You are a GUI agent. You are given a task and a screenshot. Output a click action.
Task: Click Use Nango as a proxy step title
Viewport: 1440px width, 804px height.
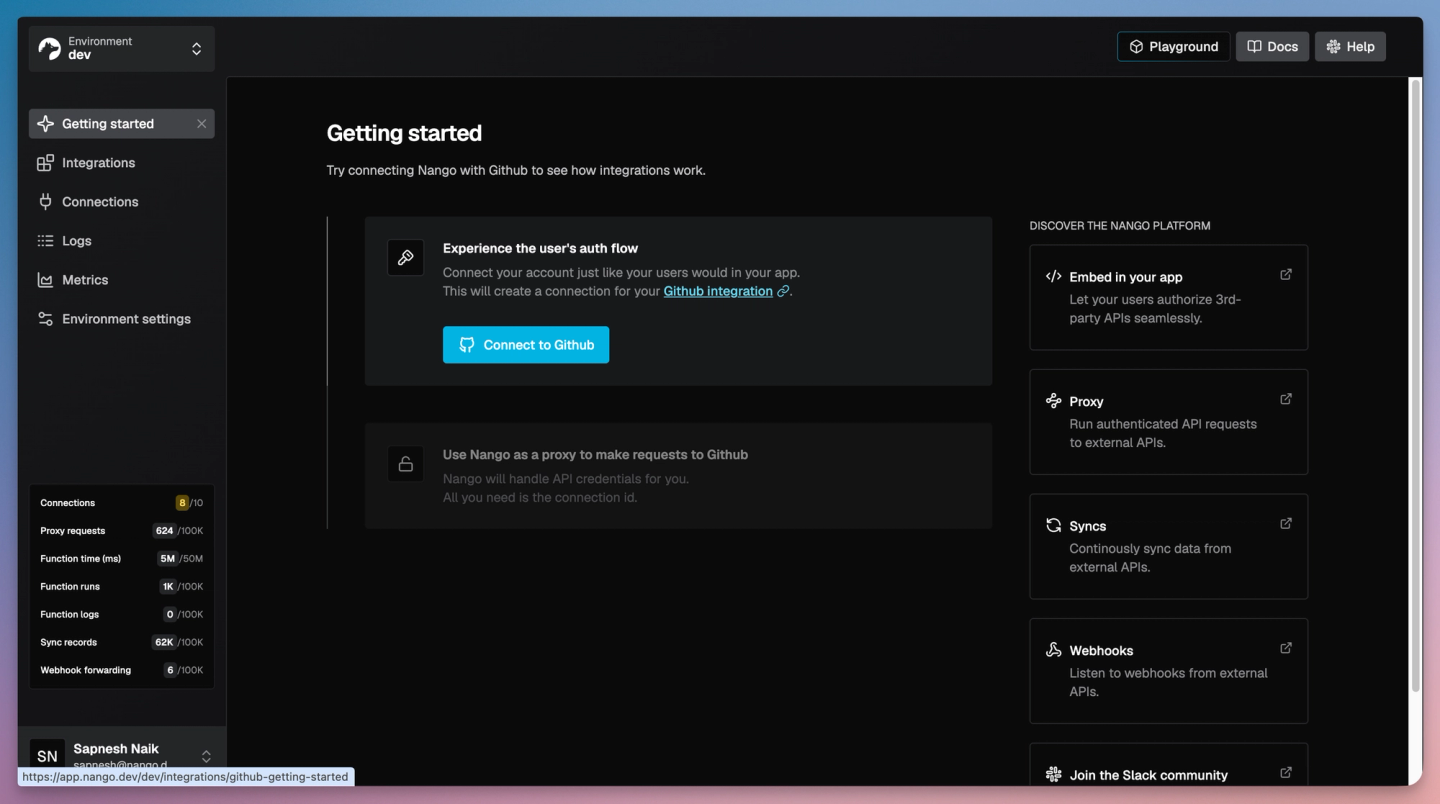click(595, 455)
